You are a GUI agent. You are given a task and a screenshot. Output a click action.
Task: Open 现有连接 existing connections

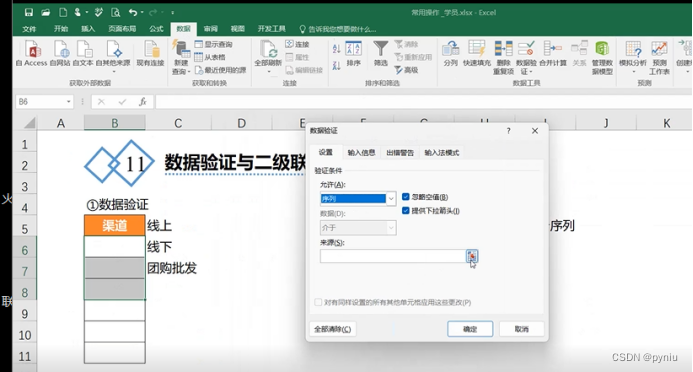150,53
